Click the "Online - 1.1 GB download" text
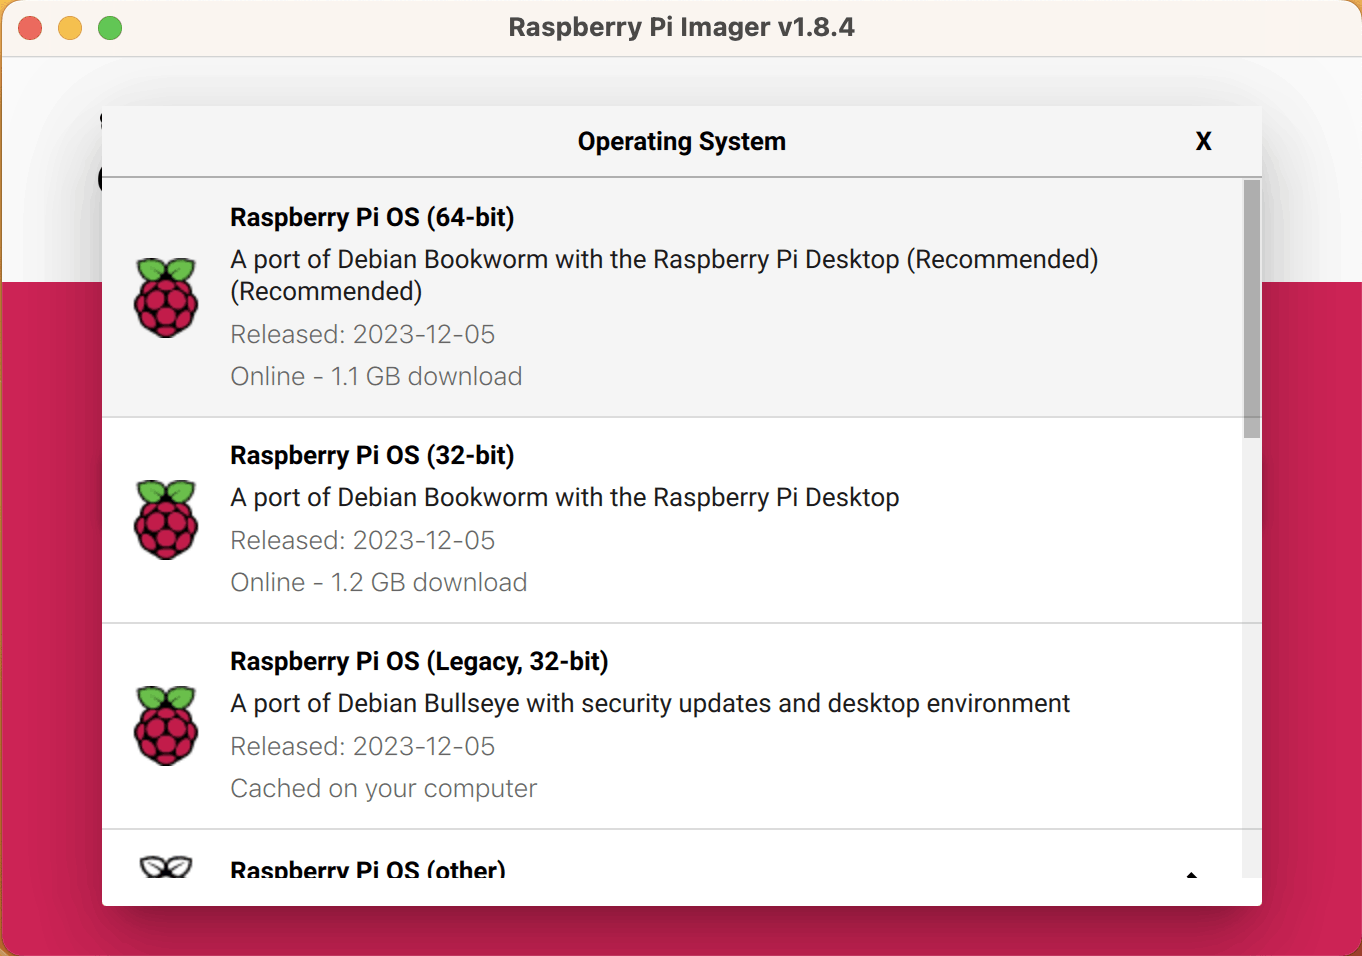The width and height of the screenshot is (1362, 956). (x=376, y=377)
